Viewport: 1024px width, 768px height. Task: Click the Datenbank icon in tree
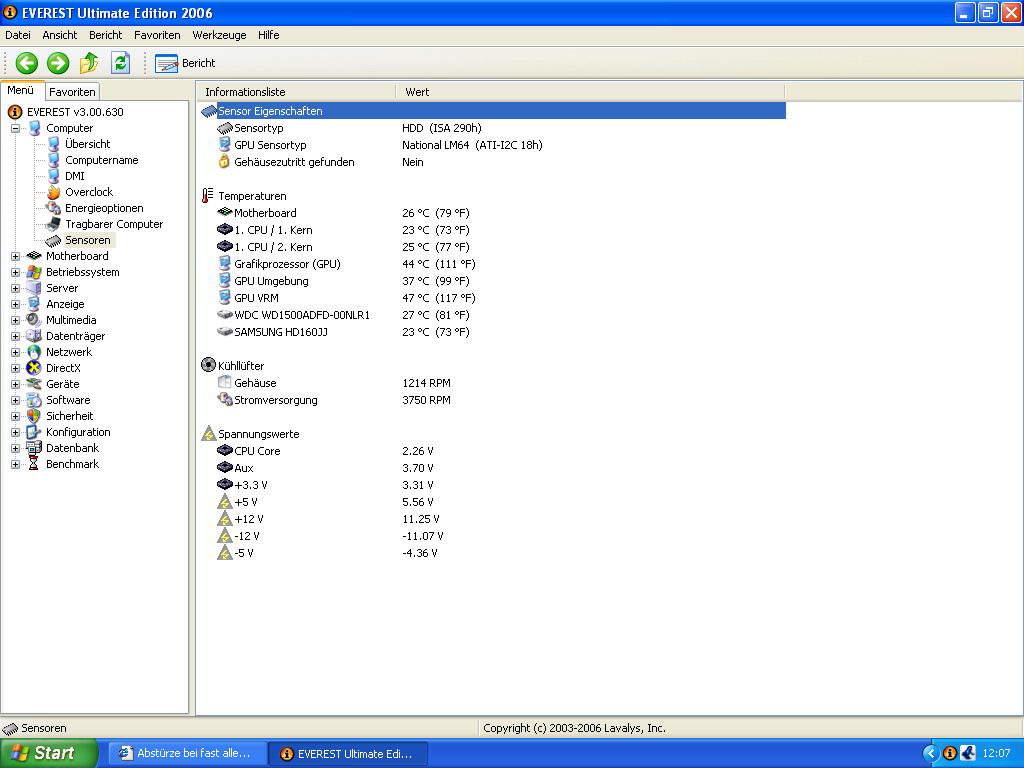(34, 448)
